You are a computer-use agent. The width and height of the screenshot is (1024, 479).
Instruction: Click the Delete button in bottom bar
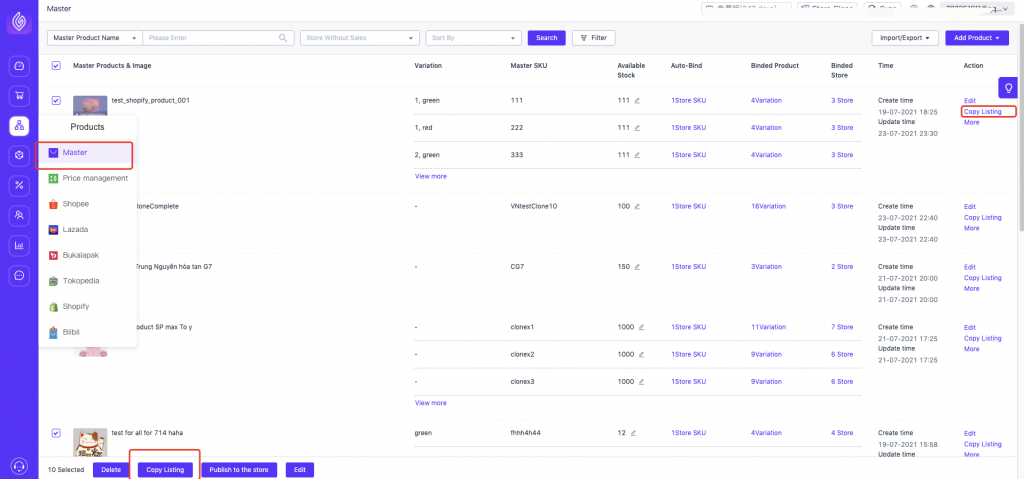coord(111,470)
